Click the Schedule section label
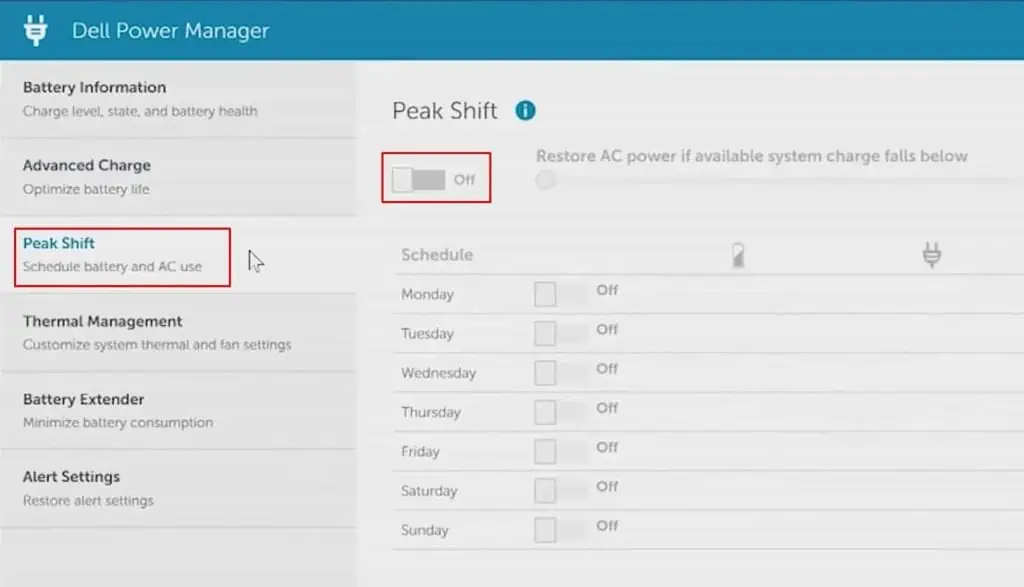1024x587 pixels. pyautogui.click(x=437, y=255)
